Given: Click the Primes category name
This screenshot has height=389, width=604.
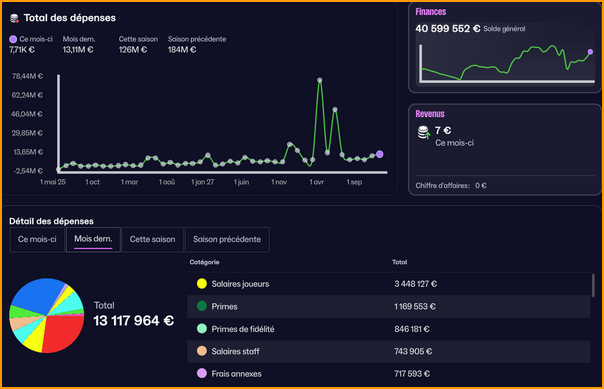Looking at the screenshot, I should click(224, 307).
